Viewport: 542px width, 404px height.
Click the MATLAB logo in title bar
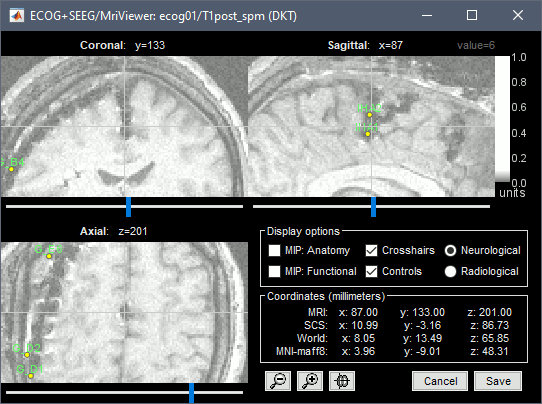(x=16, y=16)
